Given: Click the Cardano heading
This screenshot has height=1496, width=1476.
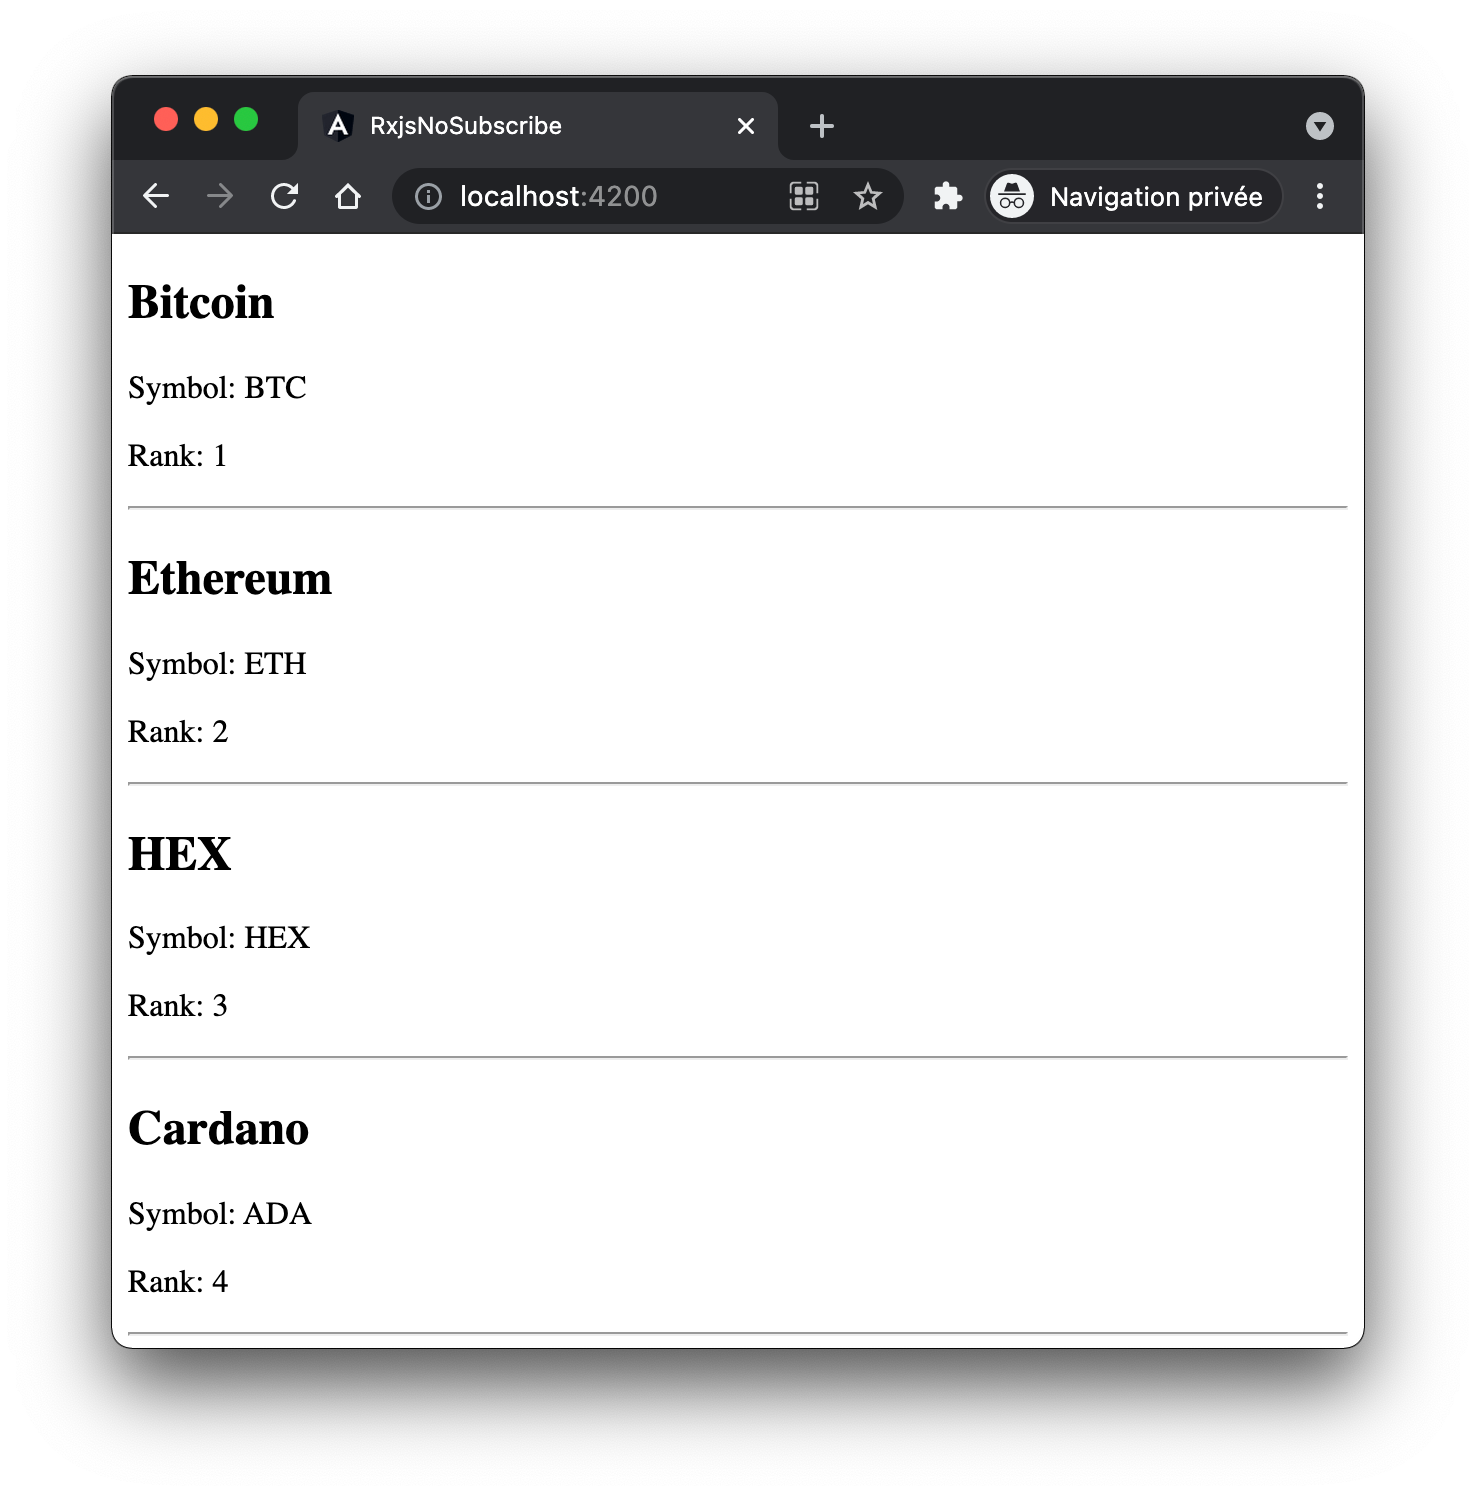Looking at the screenshot, I should (x=219, y=1129).
